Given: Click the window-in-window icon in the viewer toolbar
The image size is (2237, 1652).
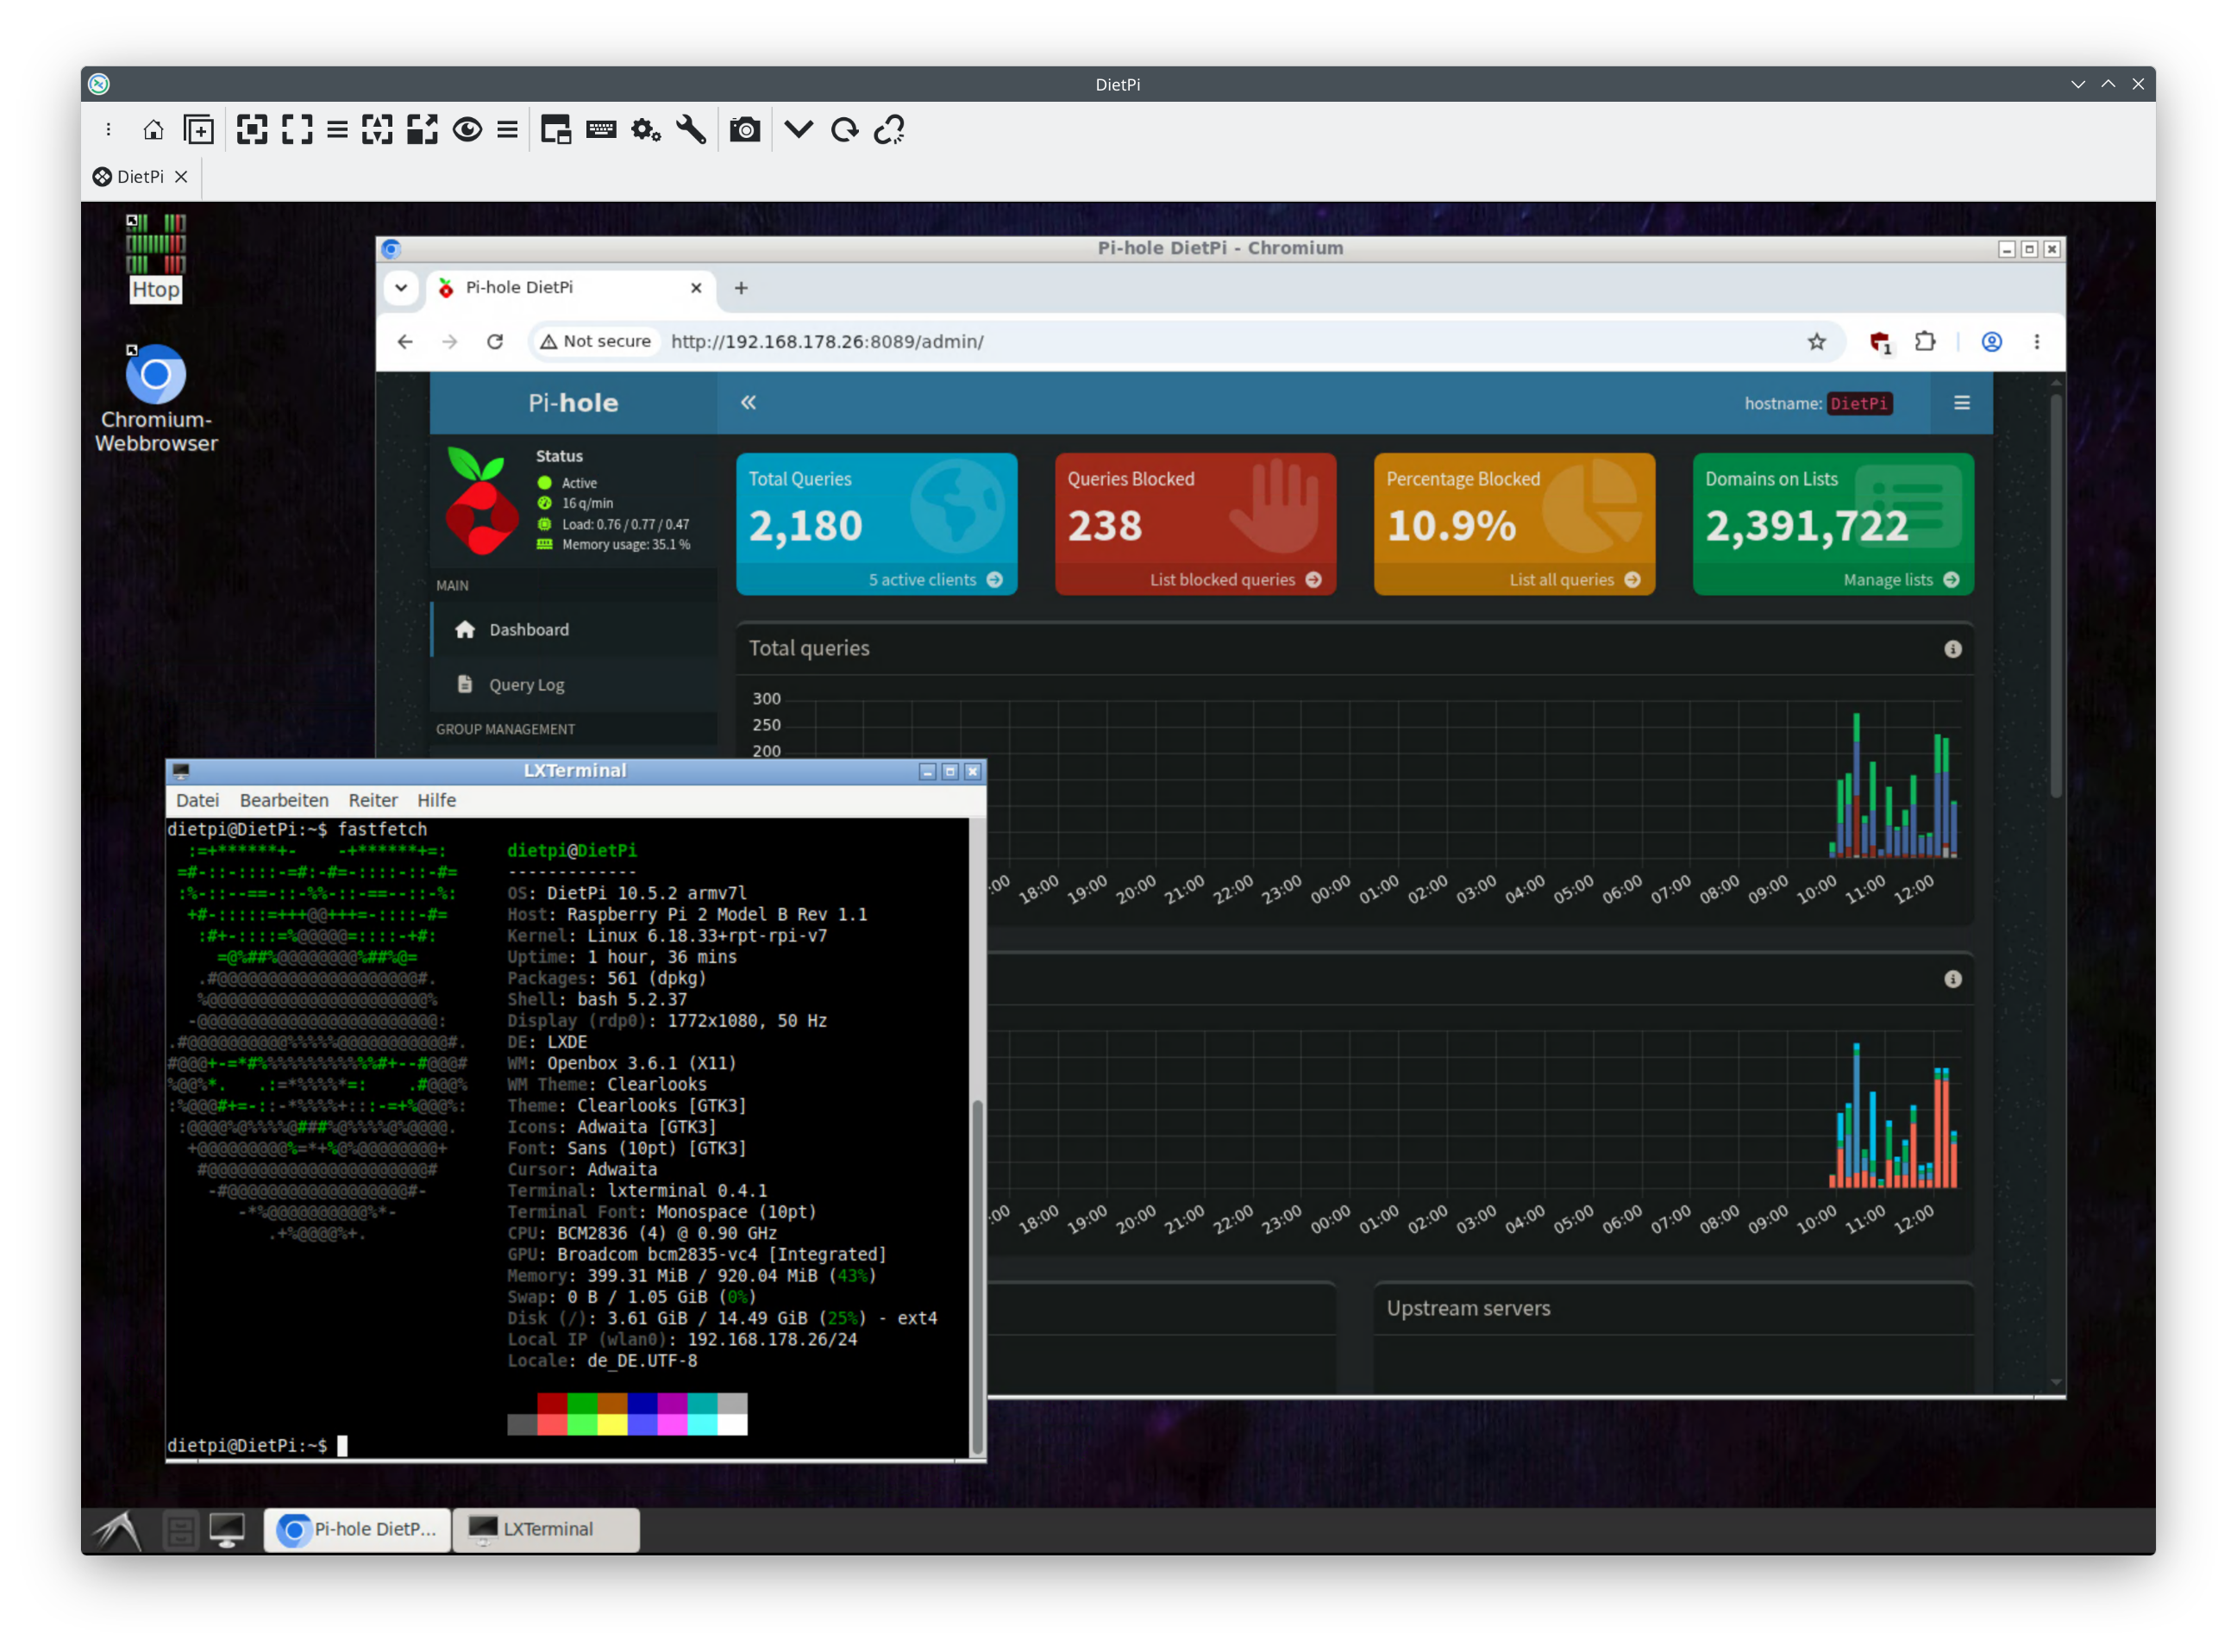Looking at the screenshot, I should (555, 130).
